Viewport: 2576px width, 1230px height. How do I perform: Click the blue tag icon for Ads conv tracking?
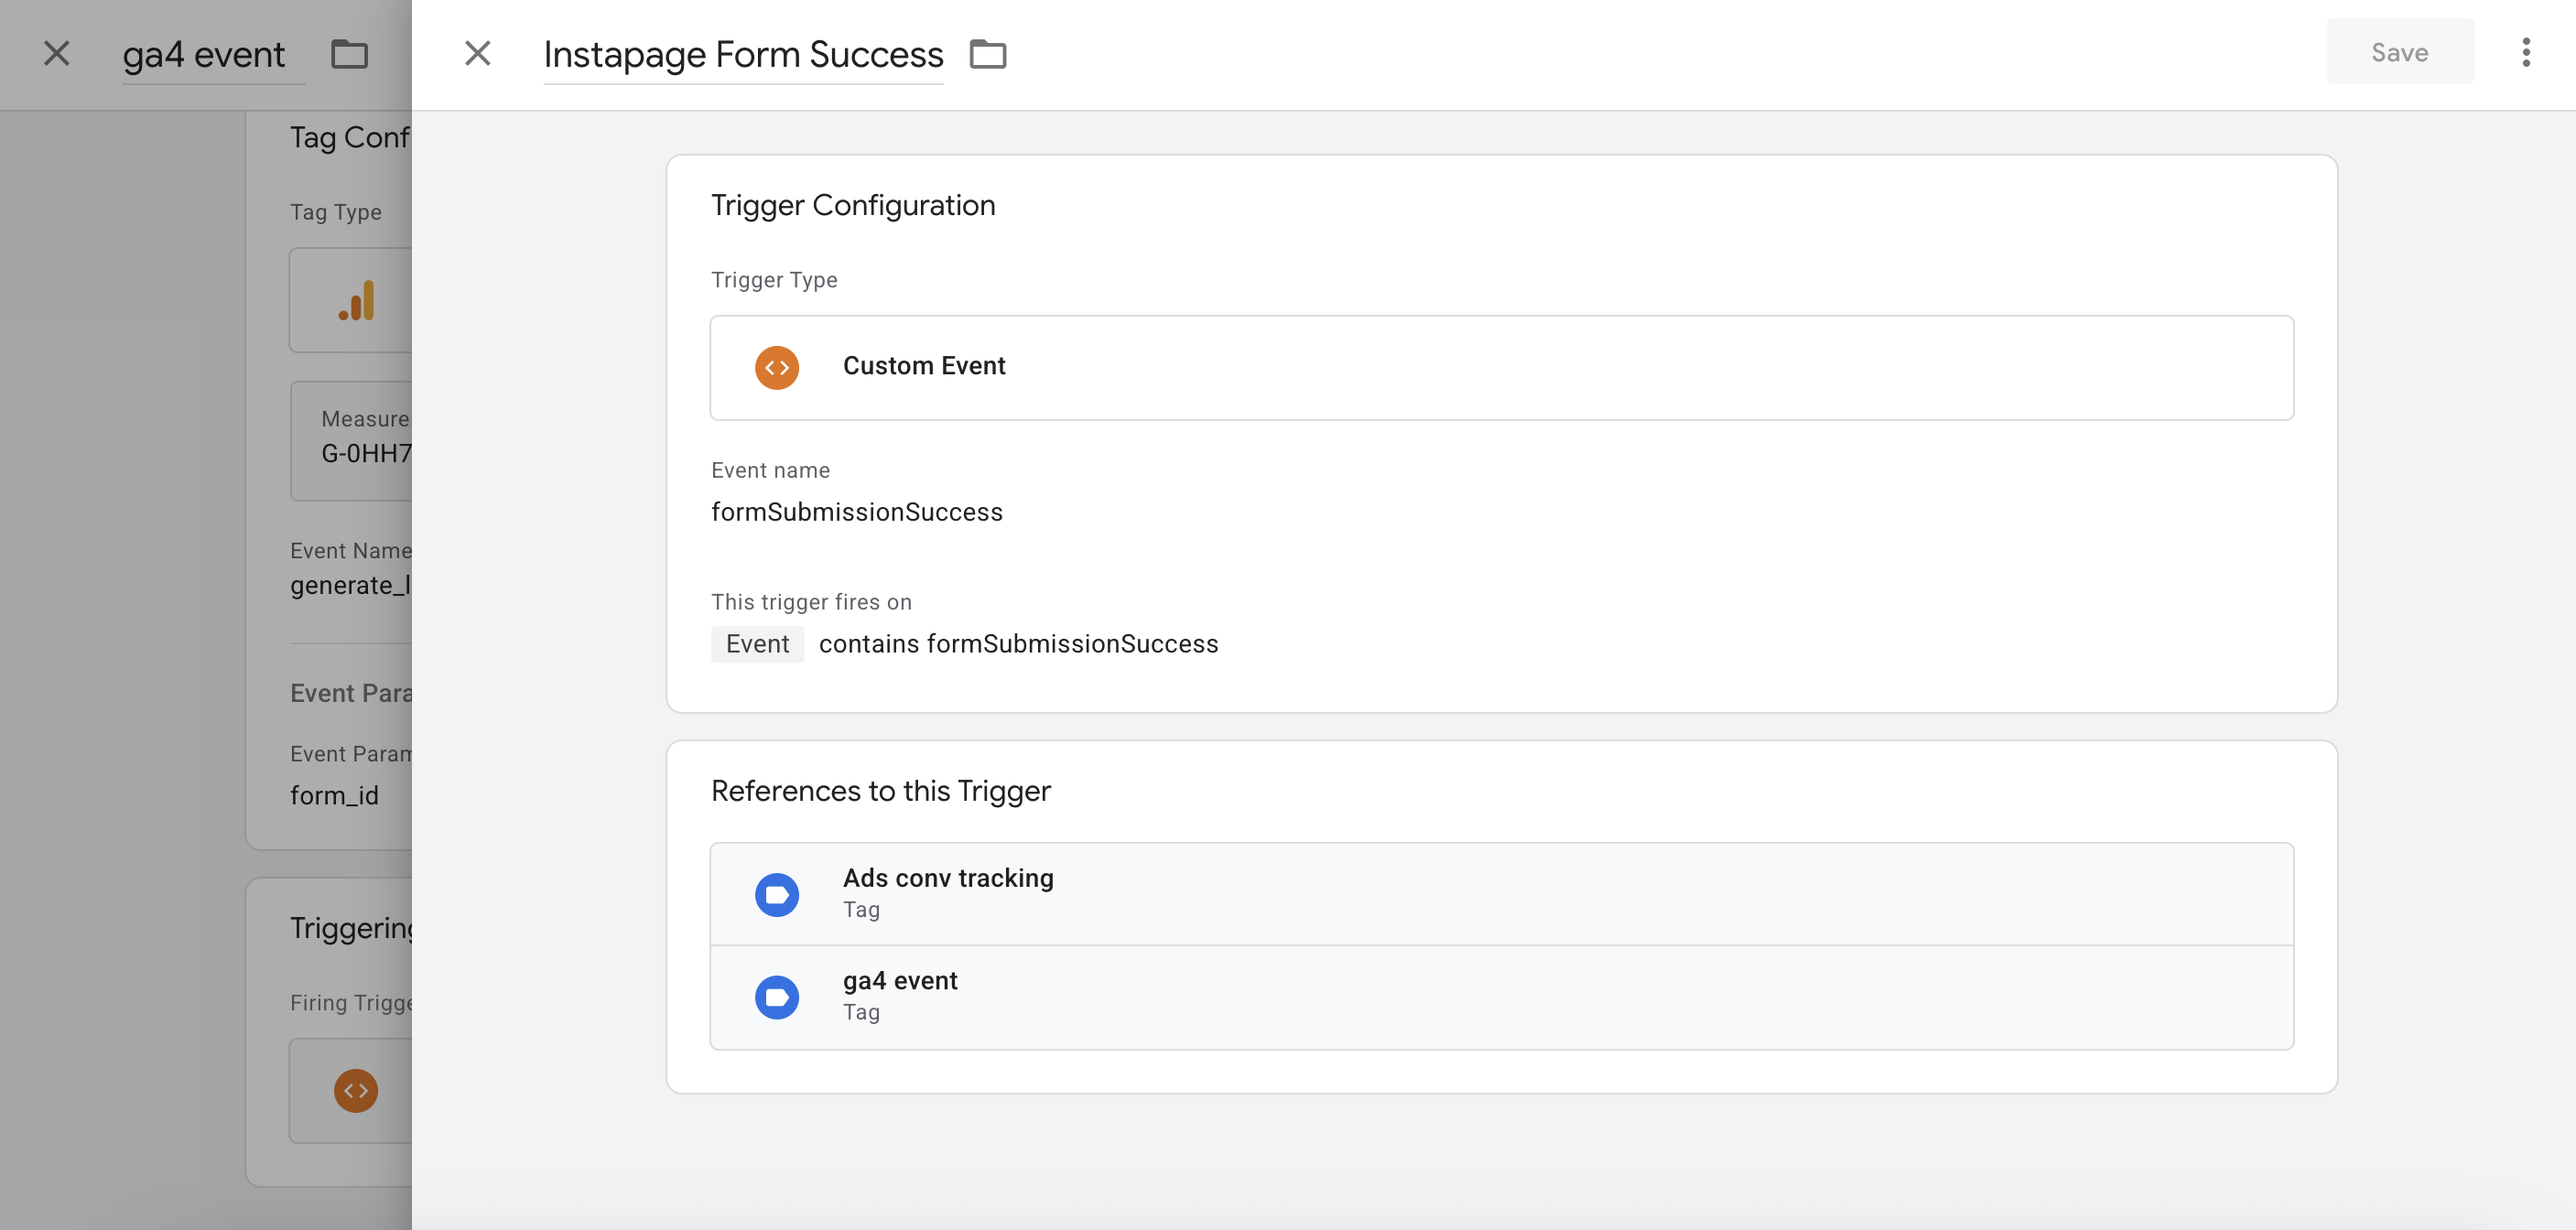point(776,894)
